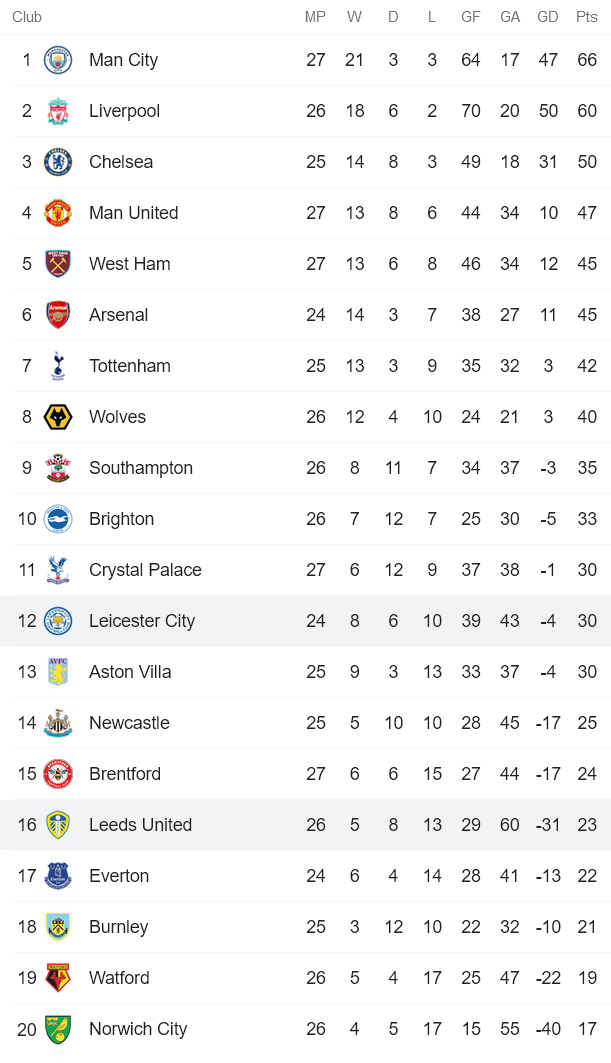Click the MP column header
Screen dimensions: 611x1063
[x=315, y=17]
